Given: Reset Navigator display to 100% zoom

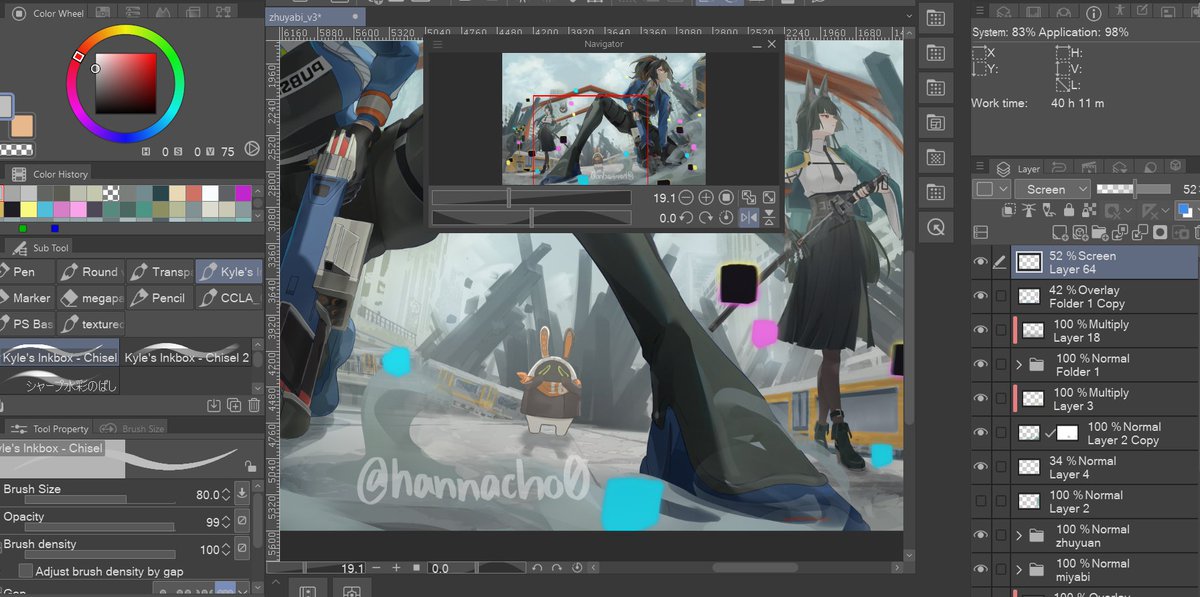Looking at the screenshot, I should [x=727, y=198].
